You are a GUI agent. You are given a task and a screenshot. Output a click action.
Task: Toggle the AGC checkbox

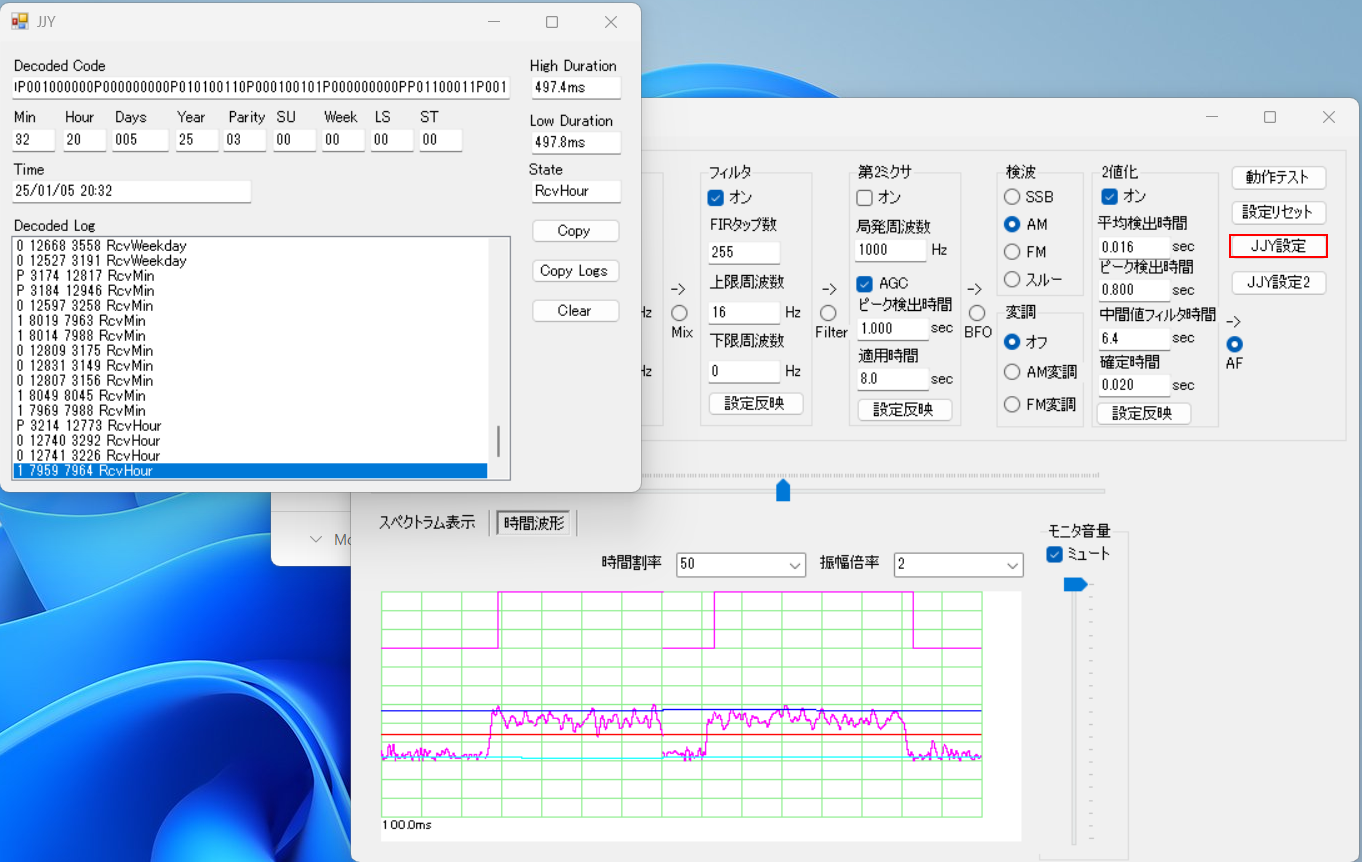[x=865, y=284]
